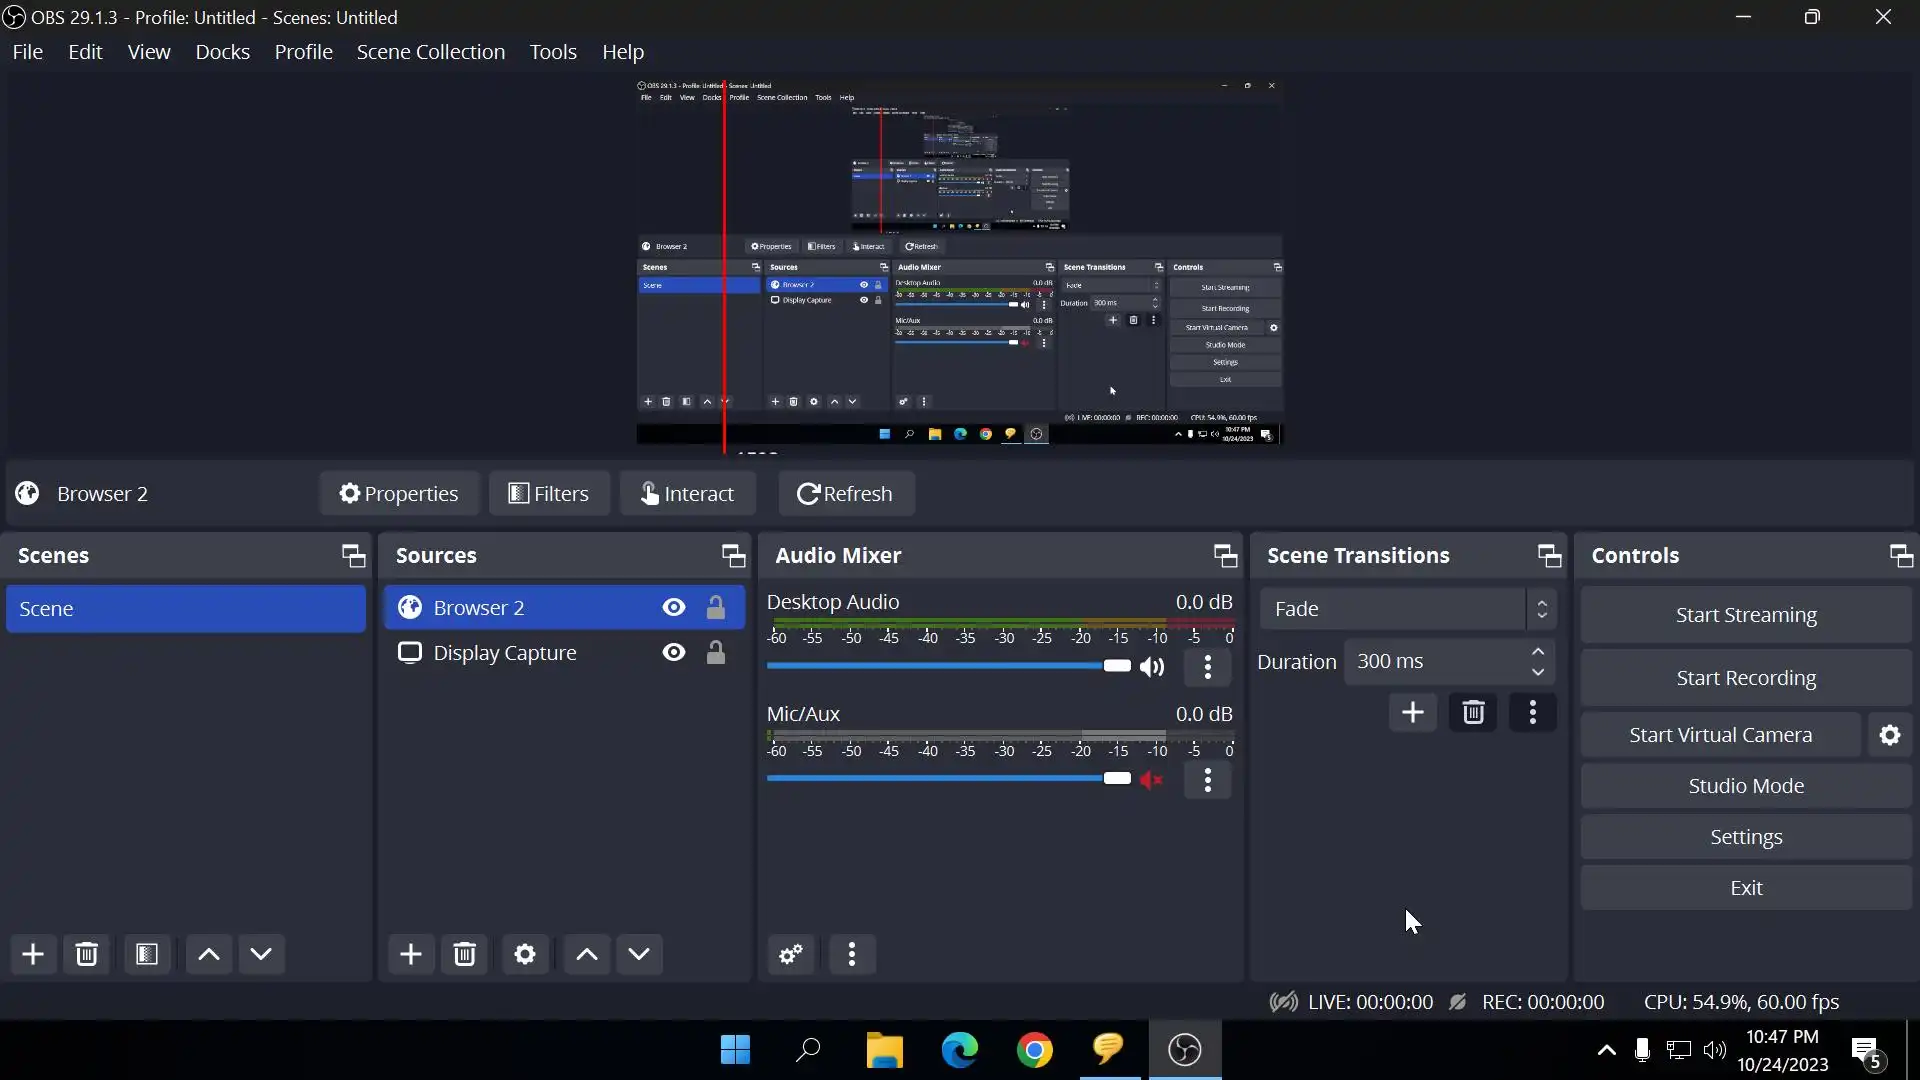Click Start Recording button
The height and width of the screenshot is (1080, 1920).
click(1745, 678)
